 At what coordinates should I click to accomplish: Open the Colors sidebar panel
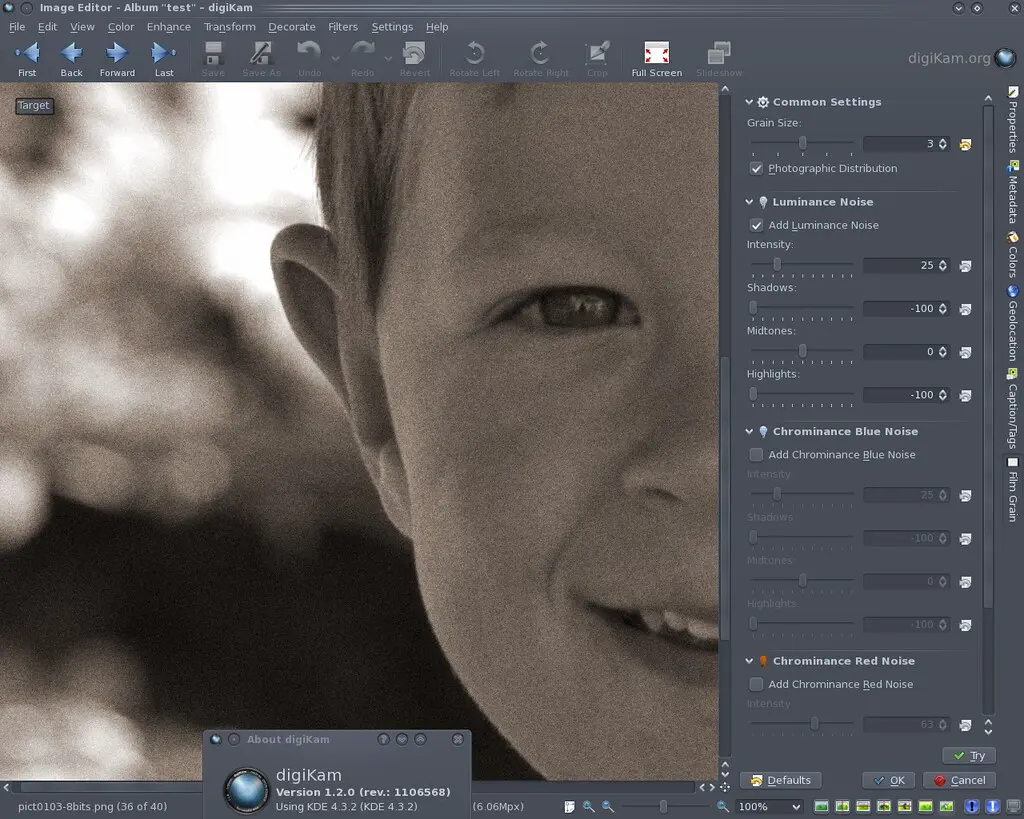(x=1013, y=255)
